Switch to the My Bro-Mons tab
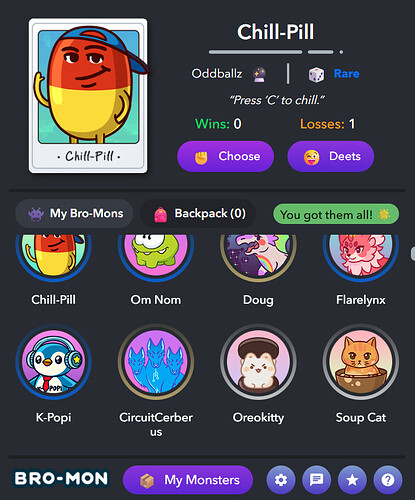Viewport: 415px width, 500px height. pyautogui.click(x=74, y=214)
